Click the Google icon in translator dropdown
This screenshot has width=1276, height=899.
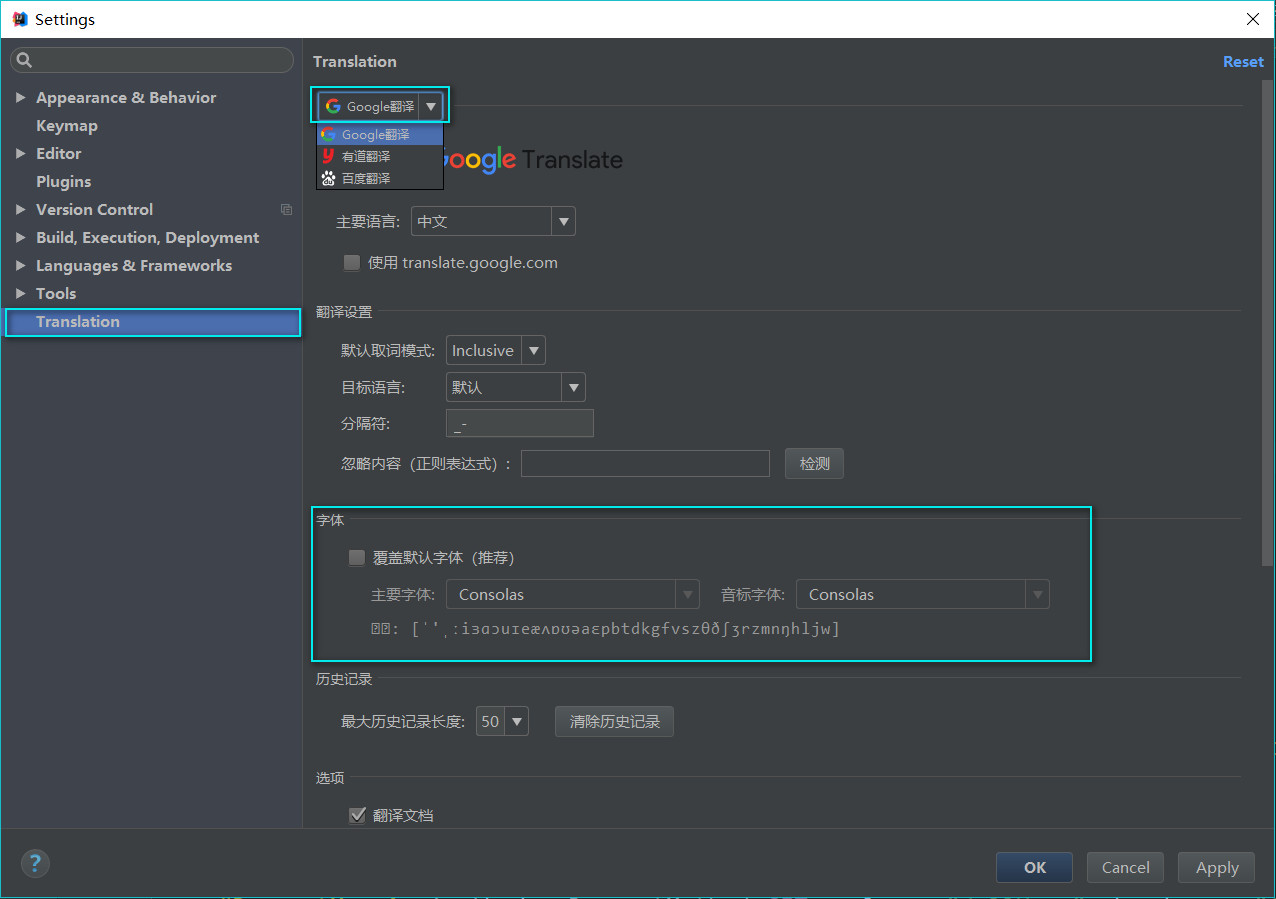click(333, 106)
